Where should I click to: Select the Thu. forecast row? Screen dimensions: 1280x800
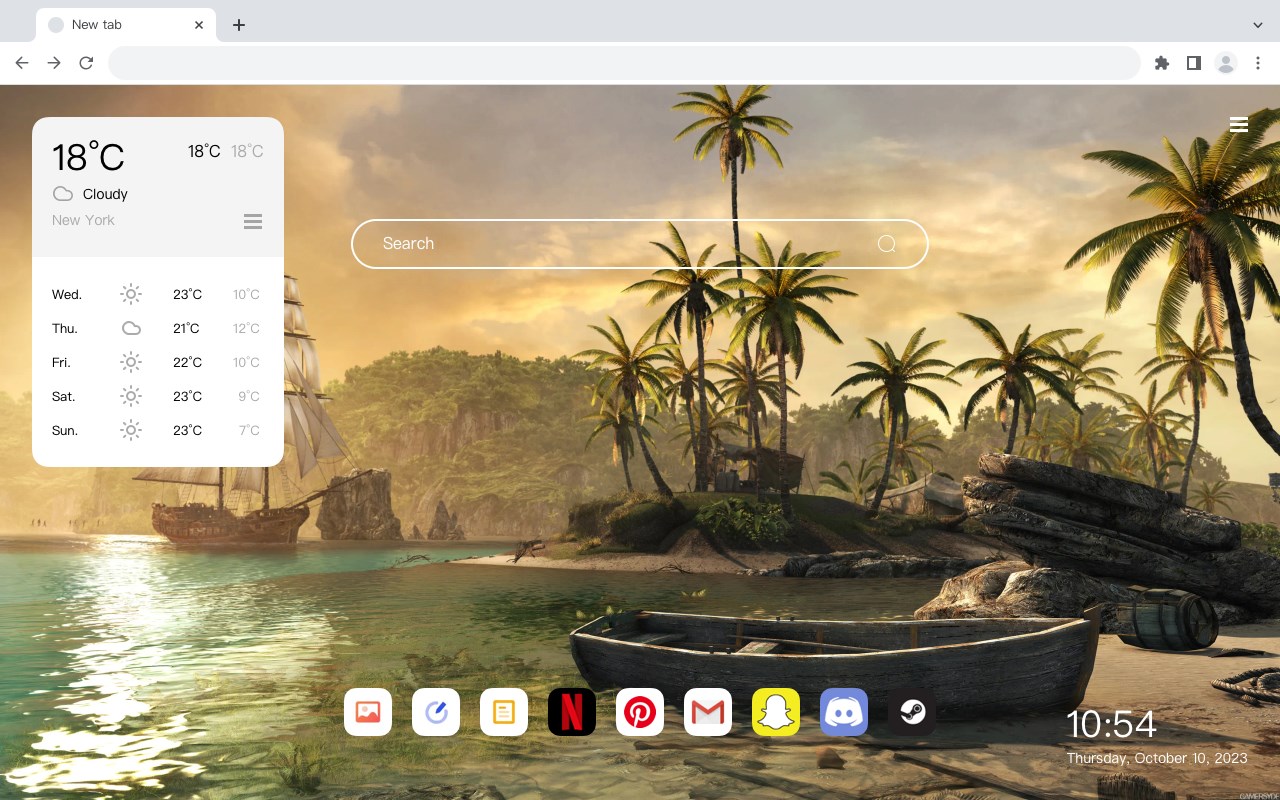157,328
